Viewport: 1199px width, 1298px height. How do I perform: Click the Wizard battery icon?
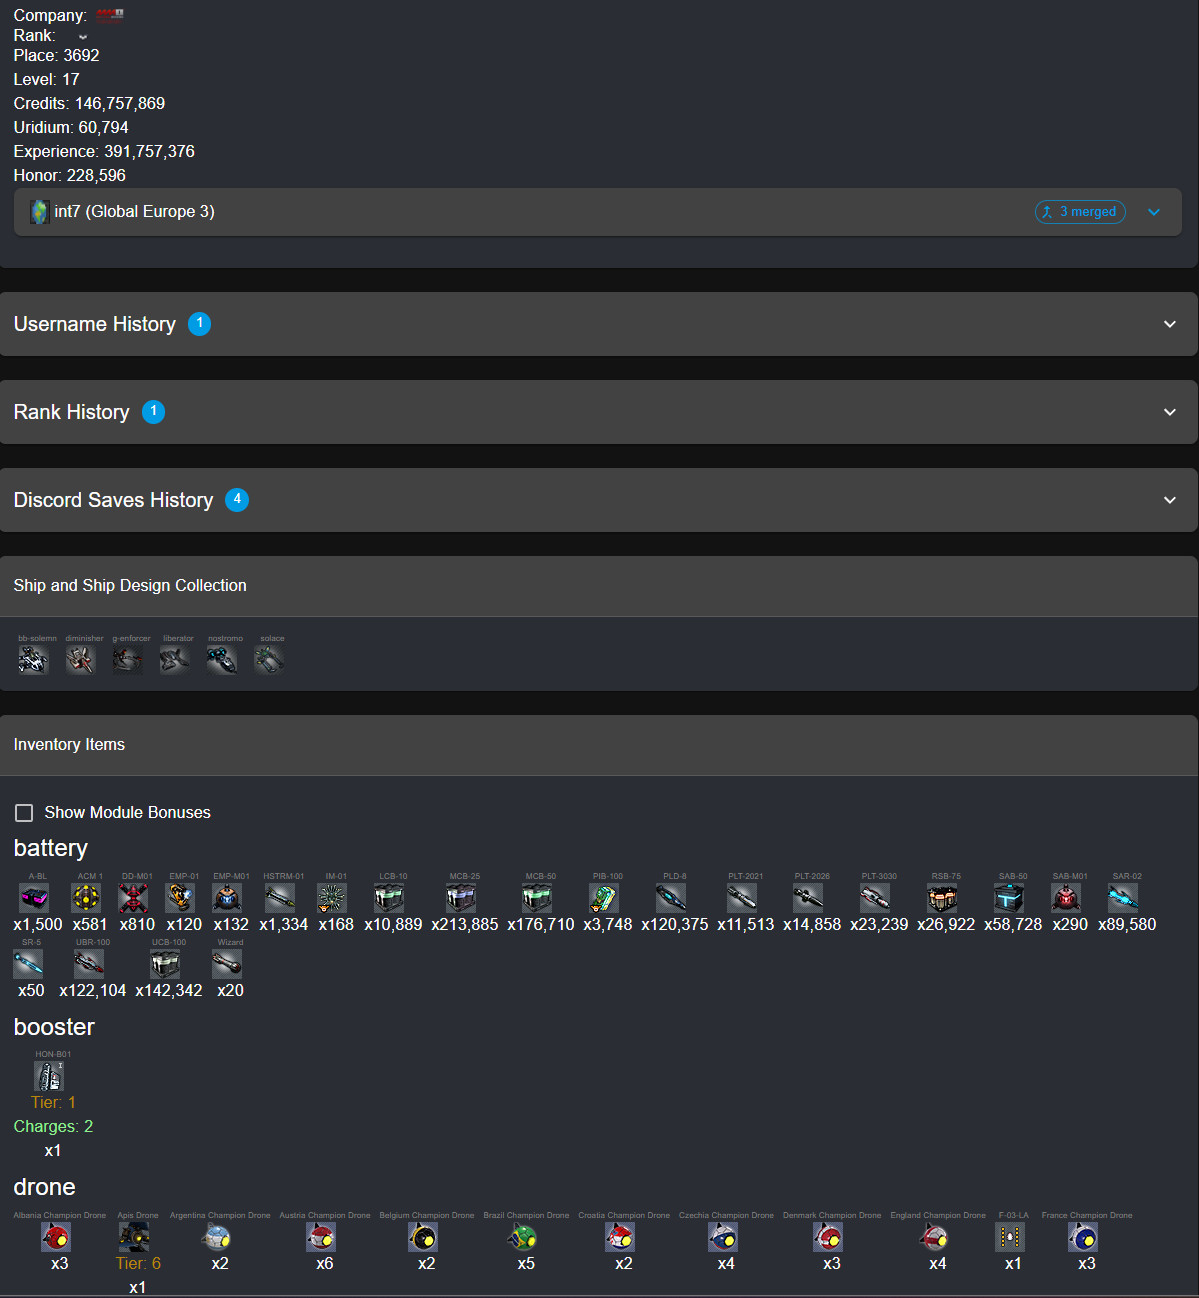227,964
